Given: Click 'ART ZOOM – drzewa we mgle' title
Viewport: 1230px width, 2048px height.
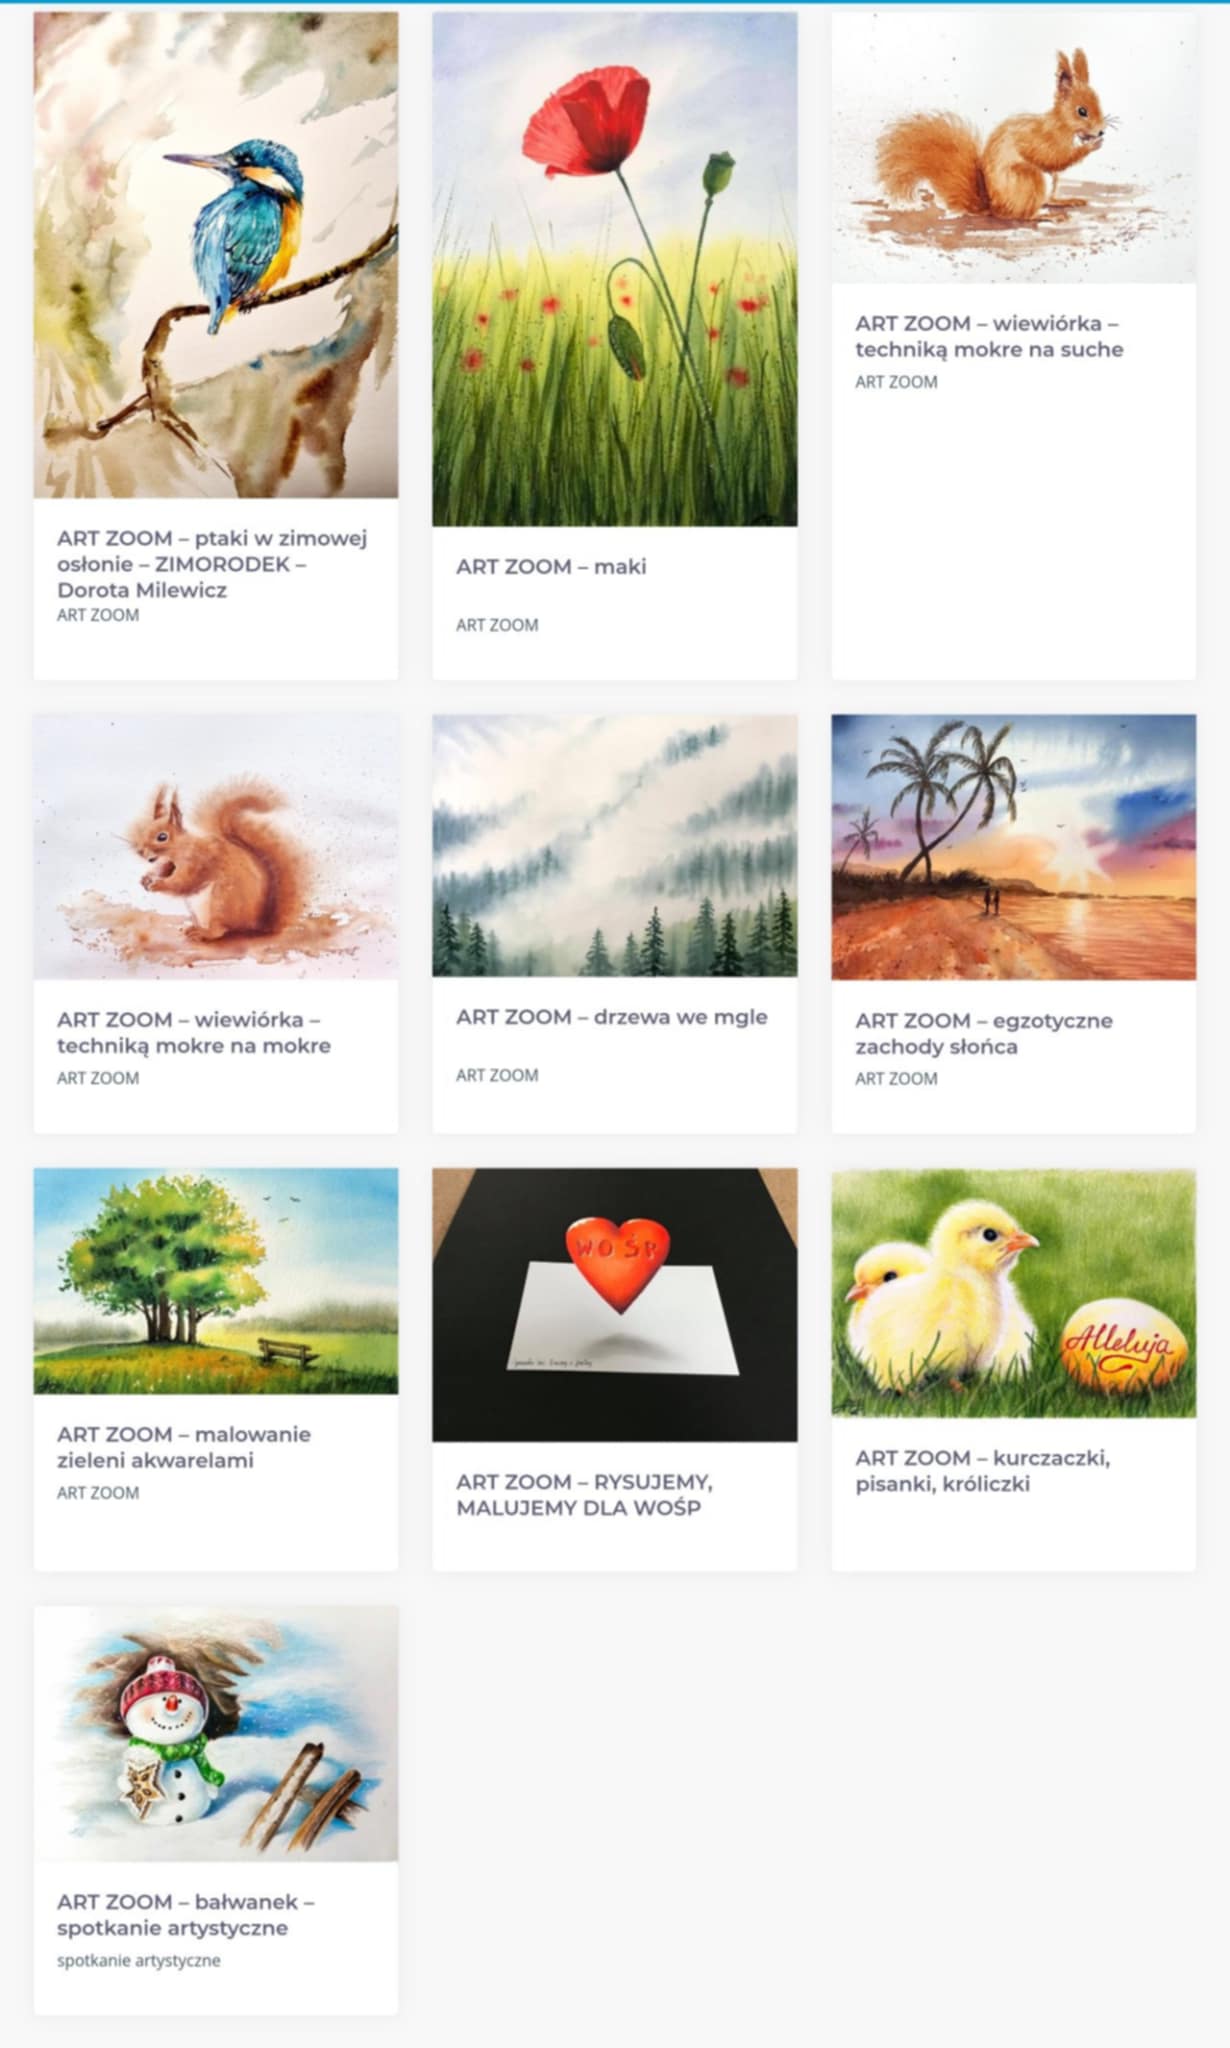Looking at the screenshot, I should coord(612,1017).
